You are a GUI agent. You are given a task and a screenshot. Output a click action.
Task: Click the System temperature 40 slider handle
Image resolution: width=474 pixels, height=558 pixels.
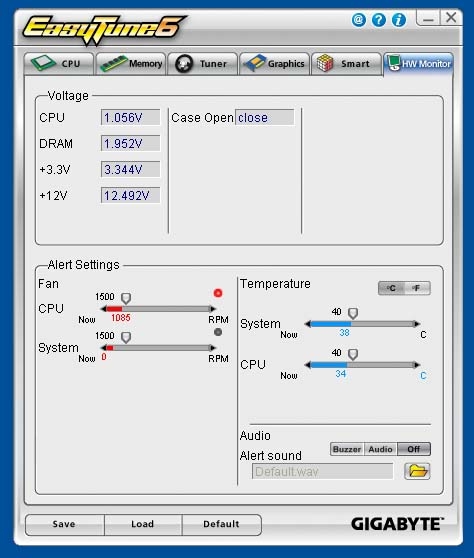353,313
